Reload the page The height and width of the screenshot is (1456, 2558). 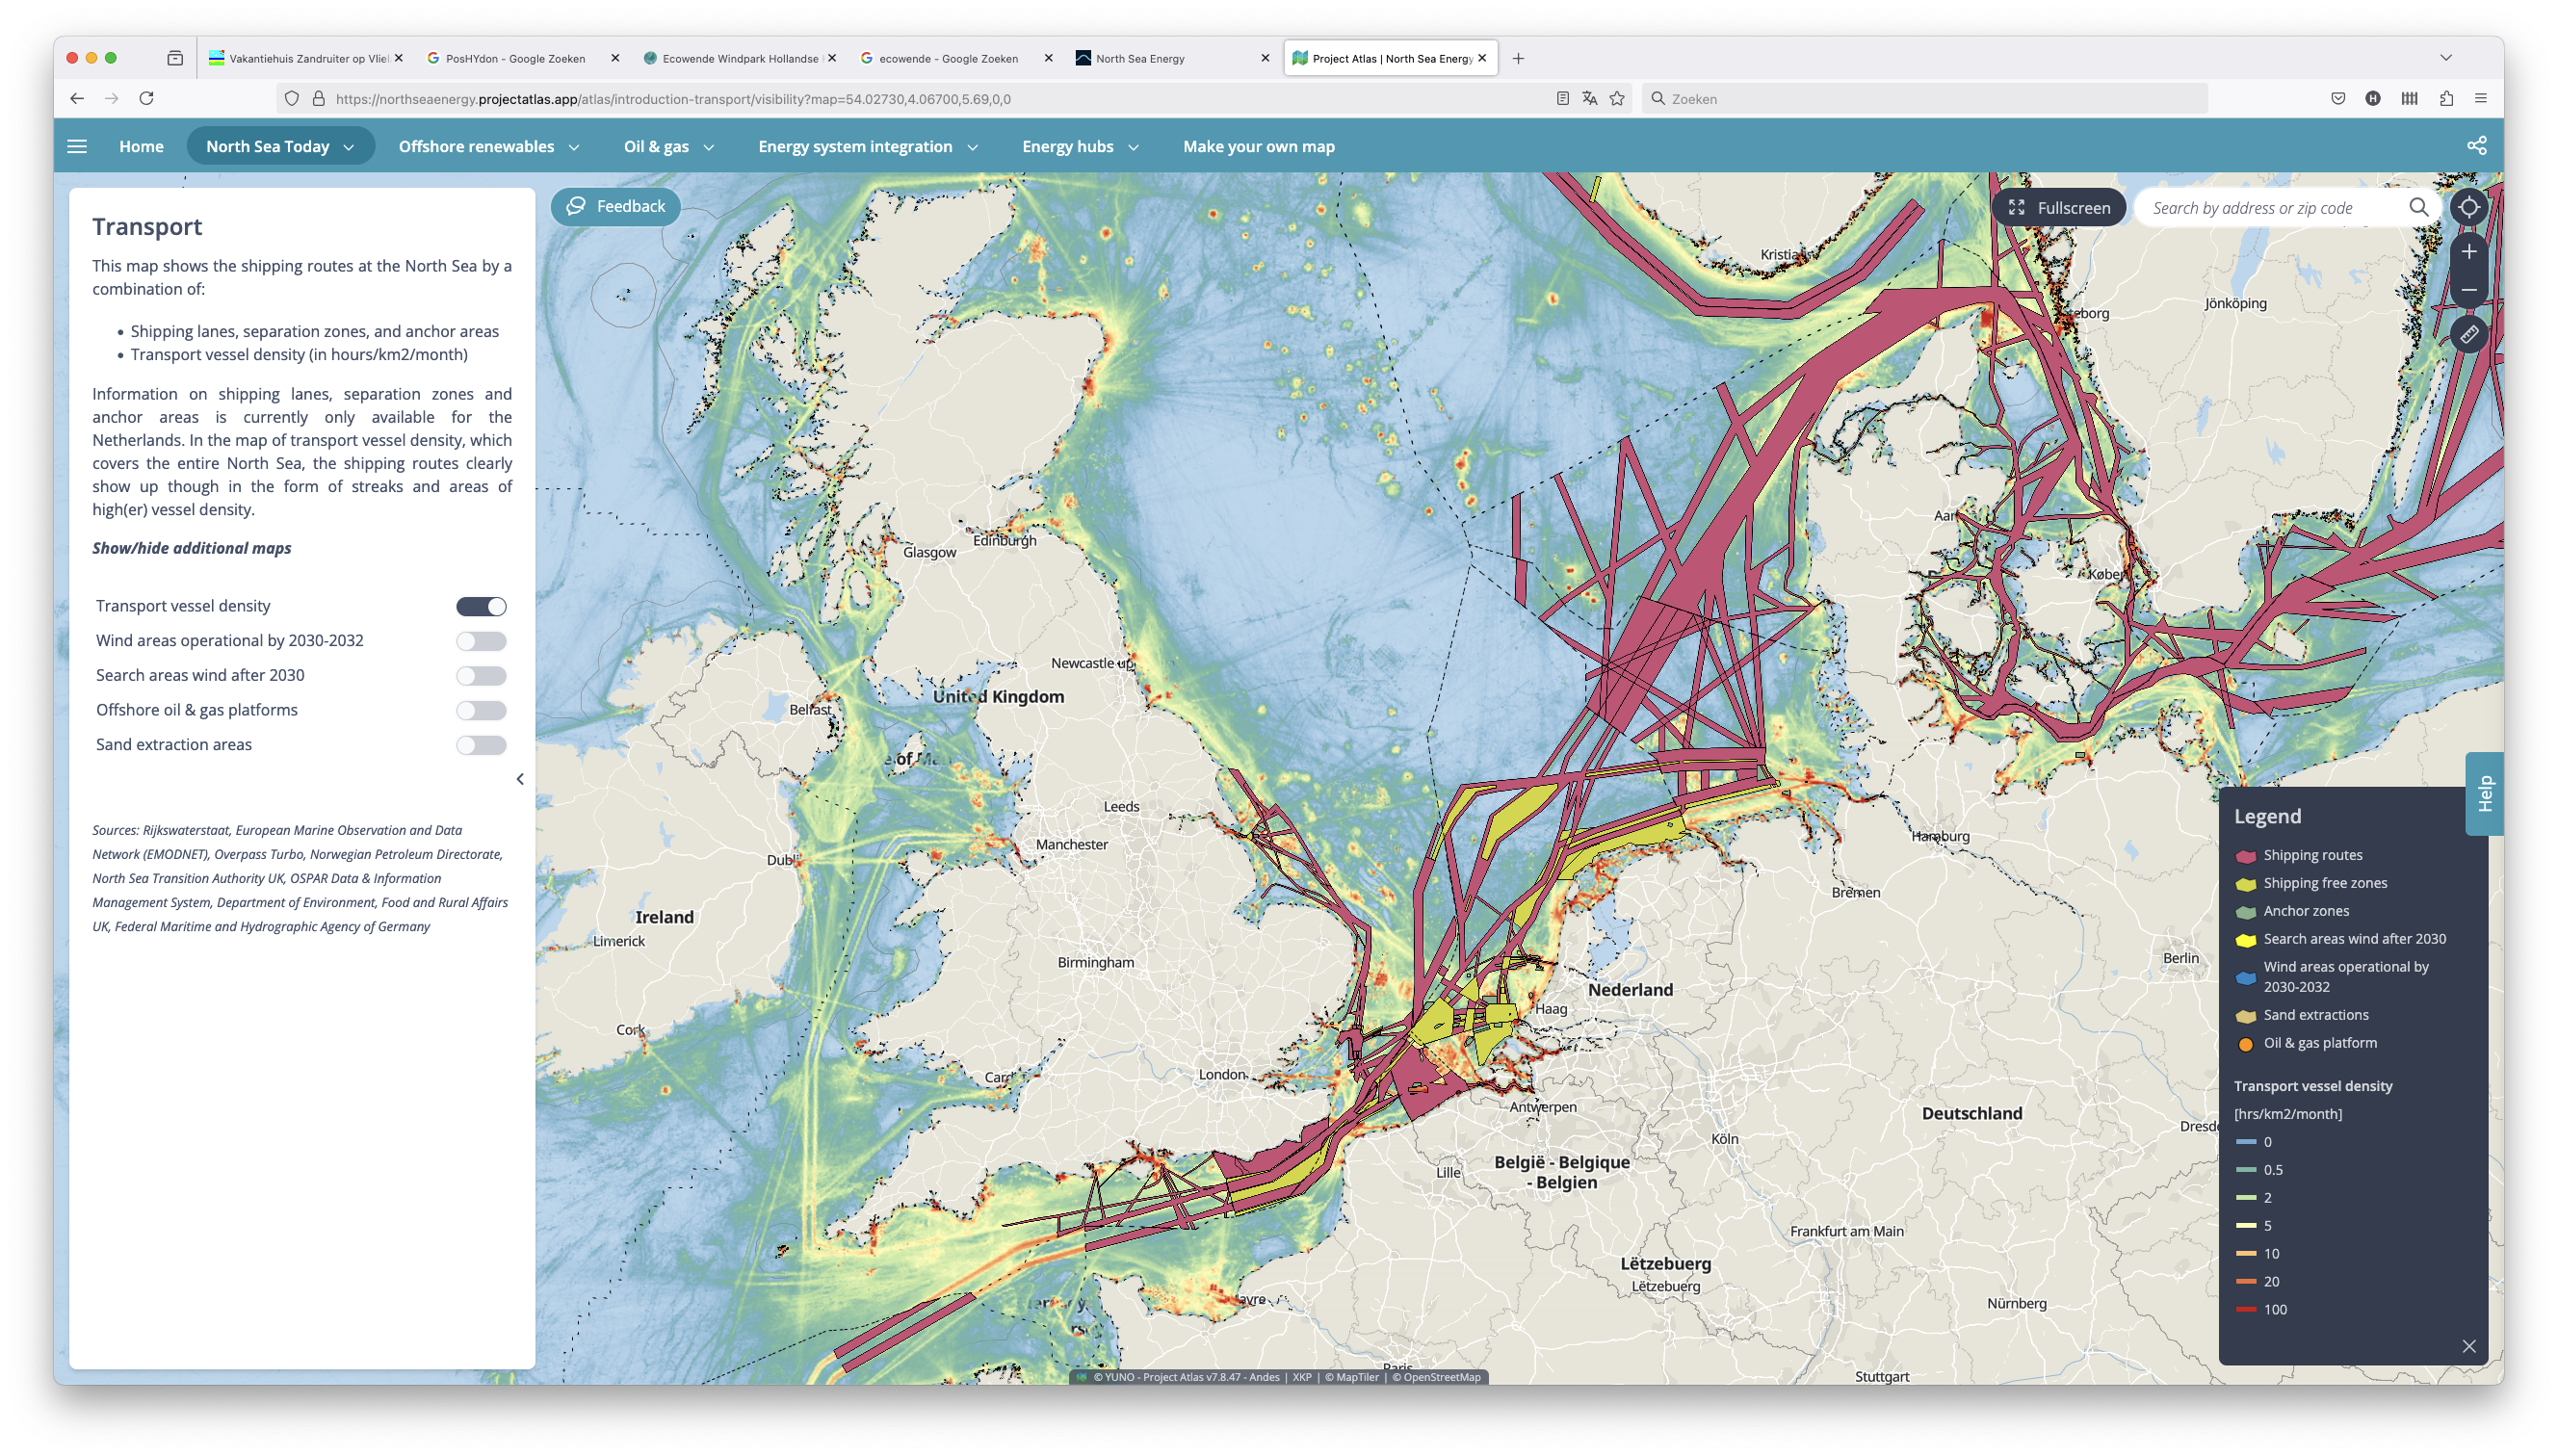coord(147,98)
